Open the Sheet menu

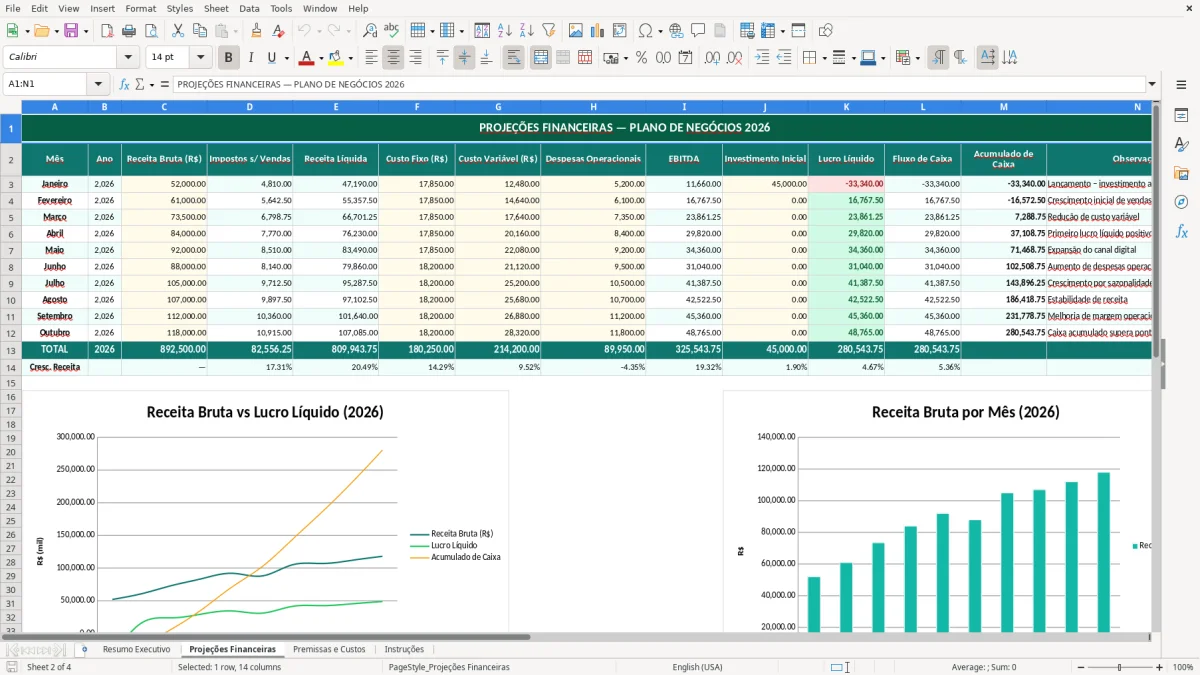pos(216,8)
